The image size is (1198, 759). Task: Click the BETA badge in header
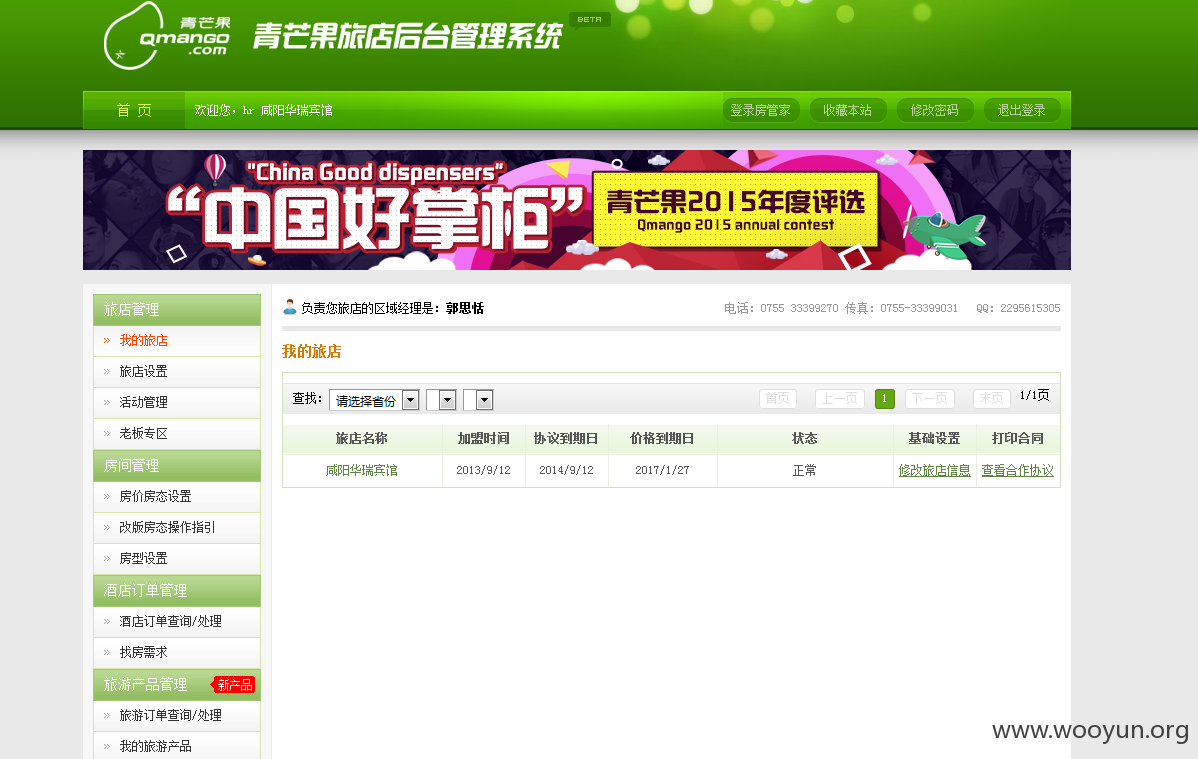pyautogui.click(x=589, y=19)
